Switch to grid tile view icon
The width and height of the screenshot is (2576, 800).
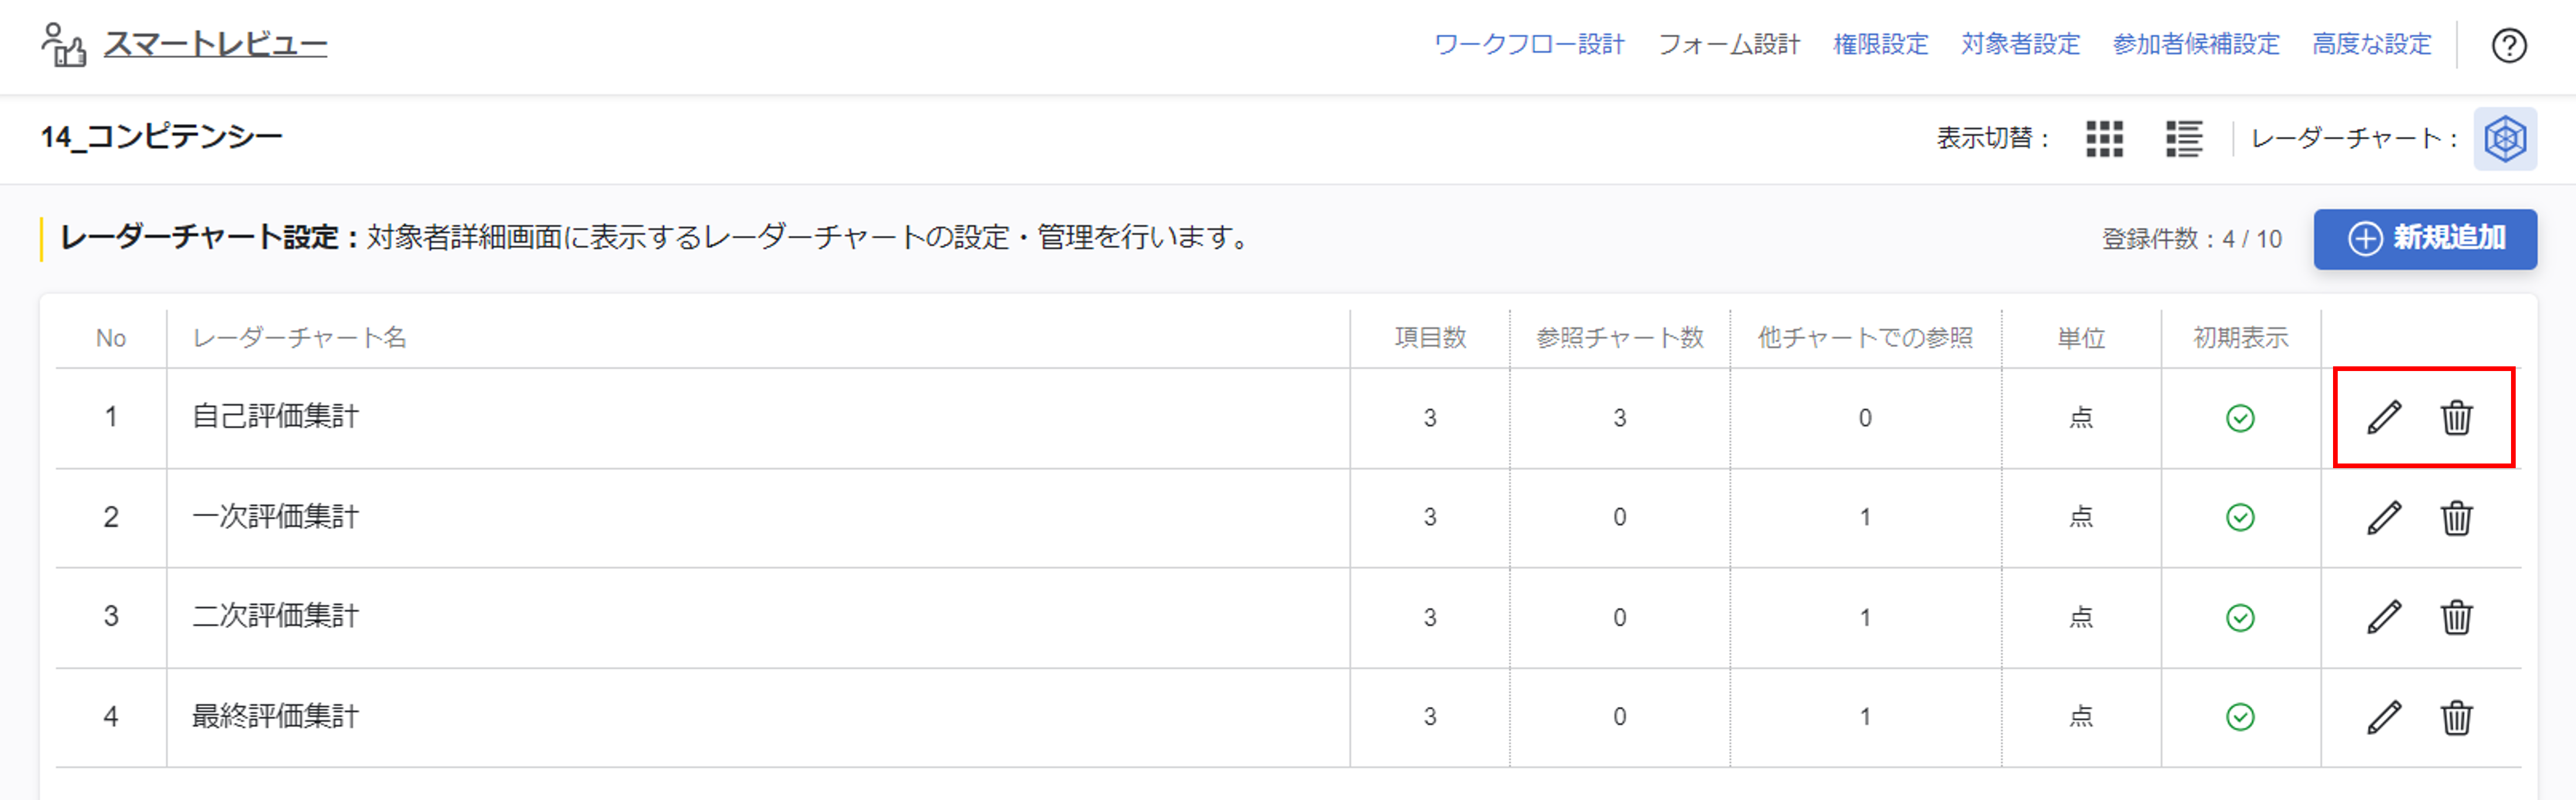point(2104,139)
